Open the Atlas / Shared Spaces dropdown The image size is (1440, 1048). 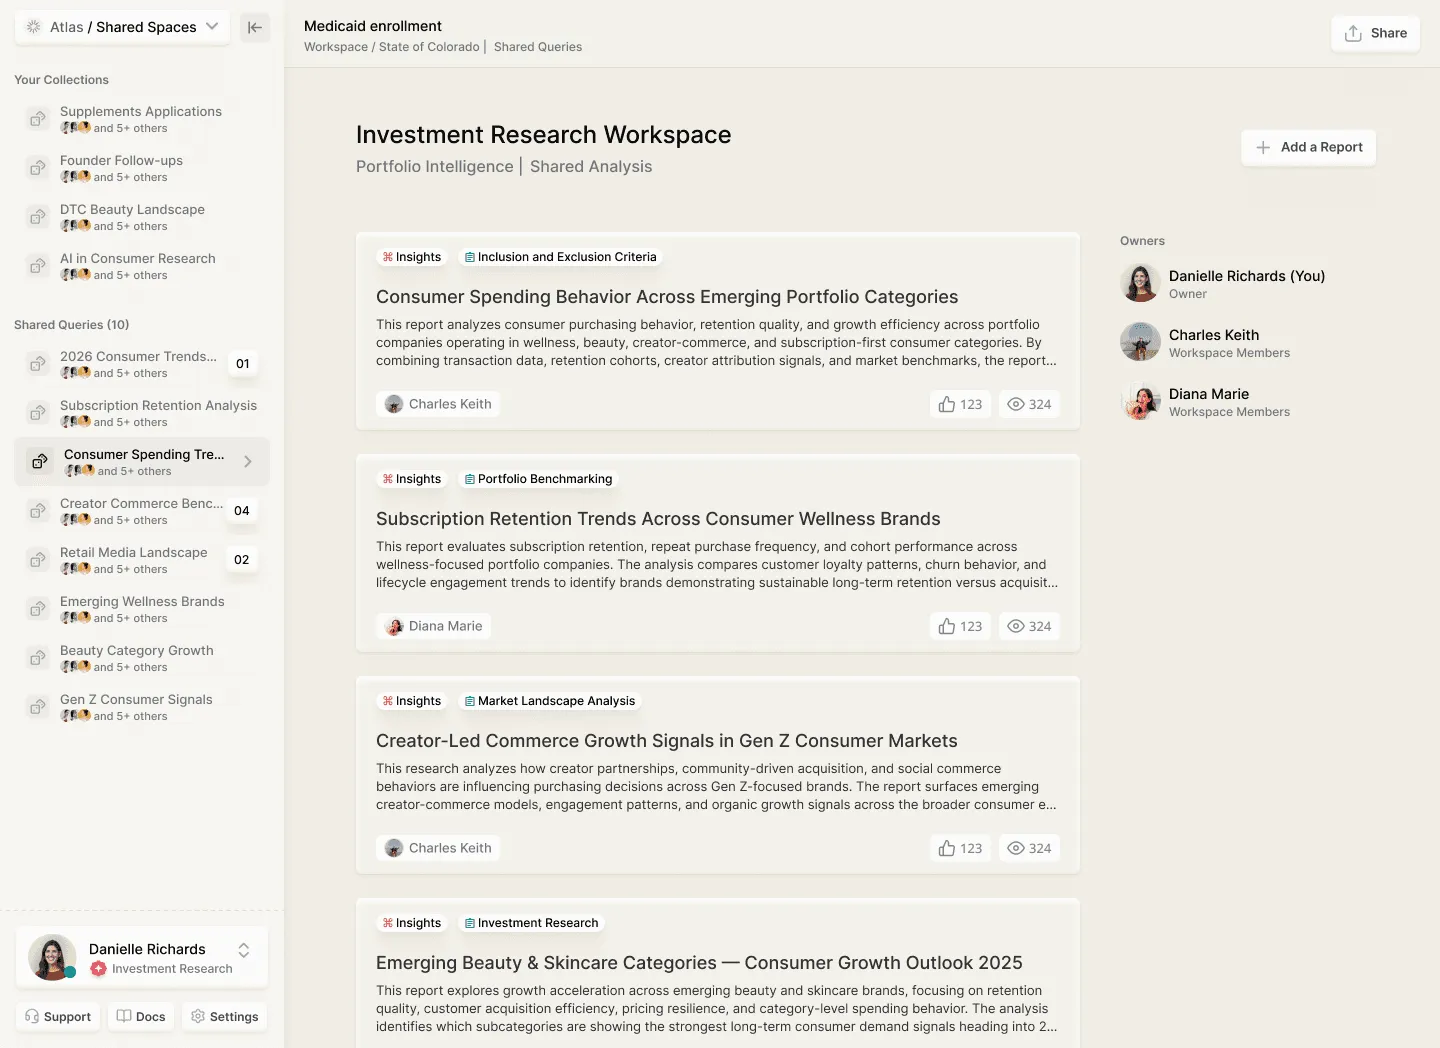(x=122, y=27)
